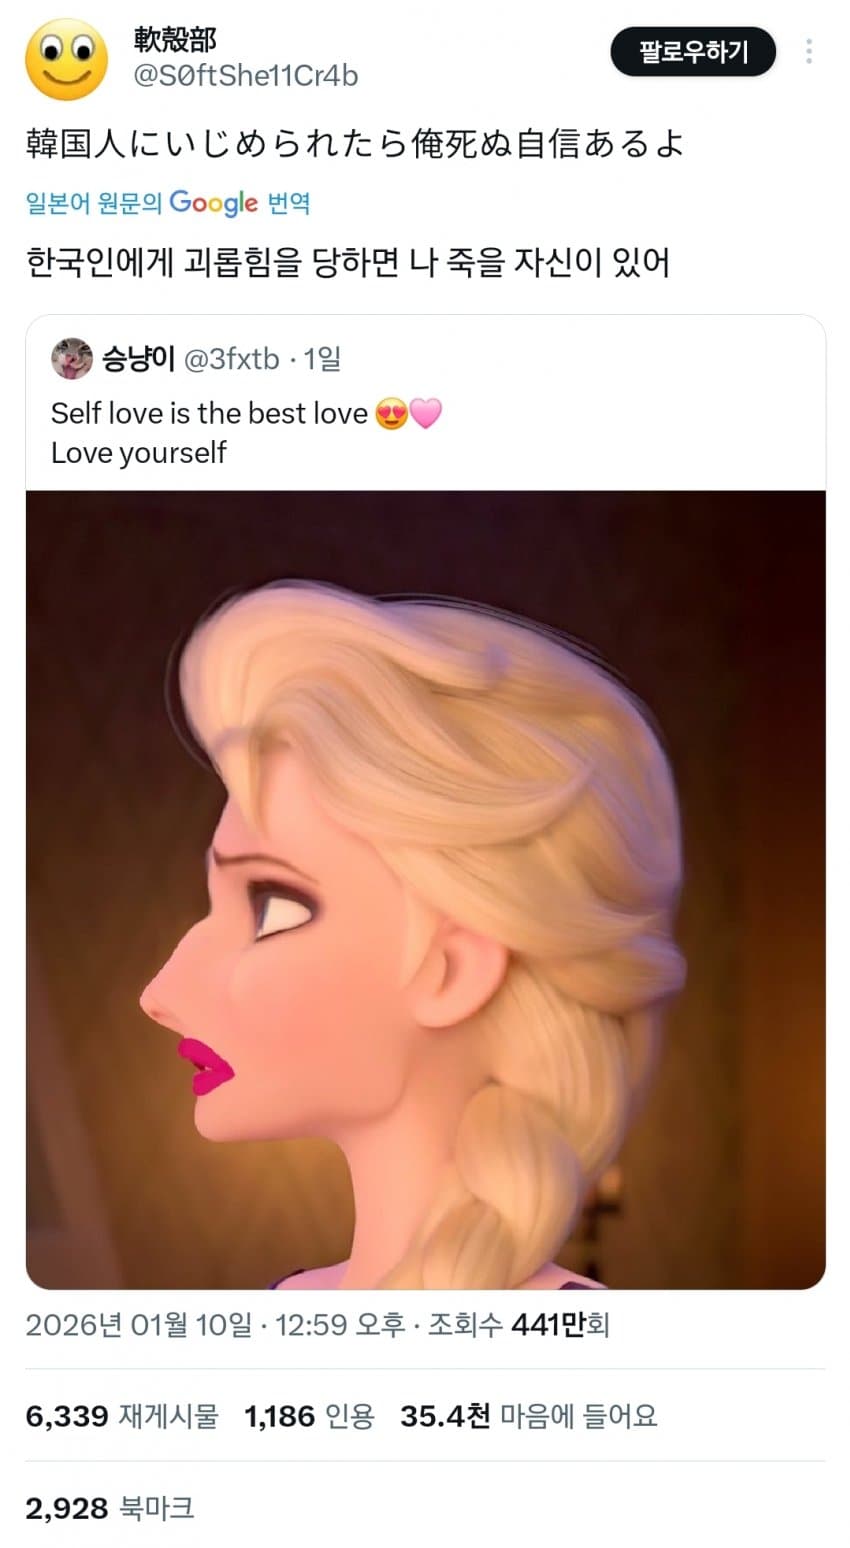Select the Korean translated tweet text
This screenshot has height=1548, width=850.
(347, 263)
